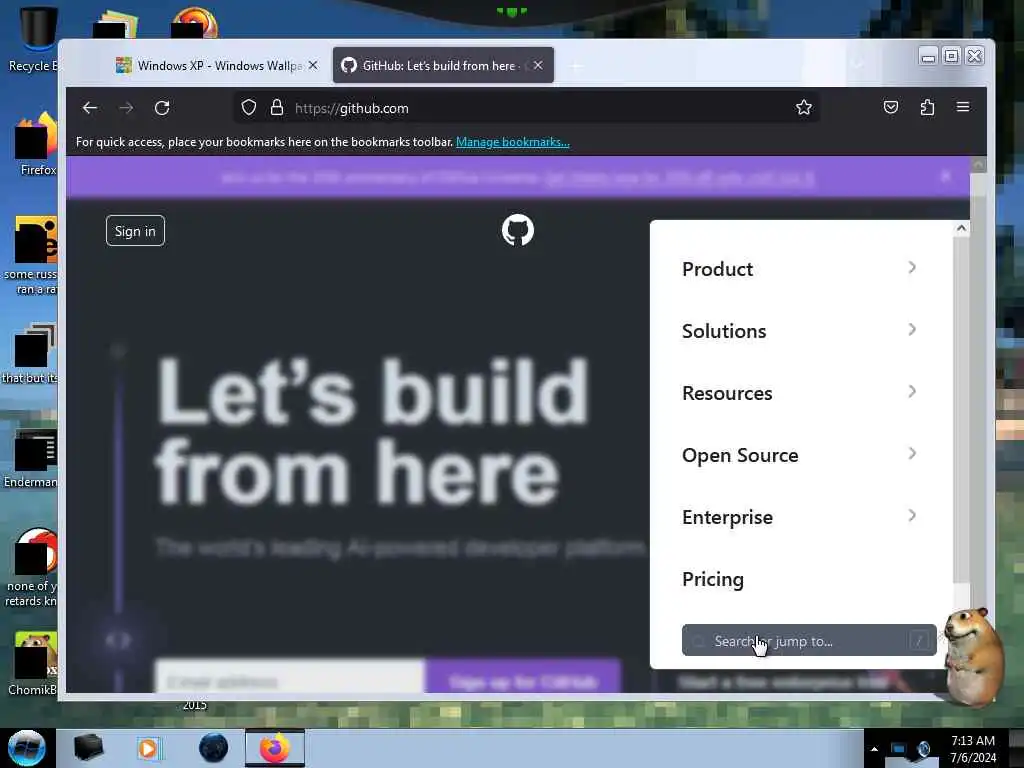Save page to Pocket
The height and width of the screenshot is (768, 1024).
891,107
